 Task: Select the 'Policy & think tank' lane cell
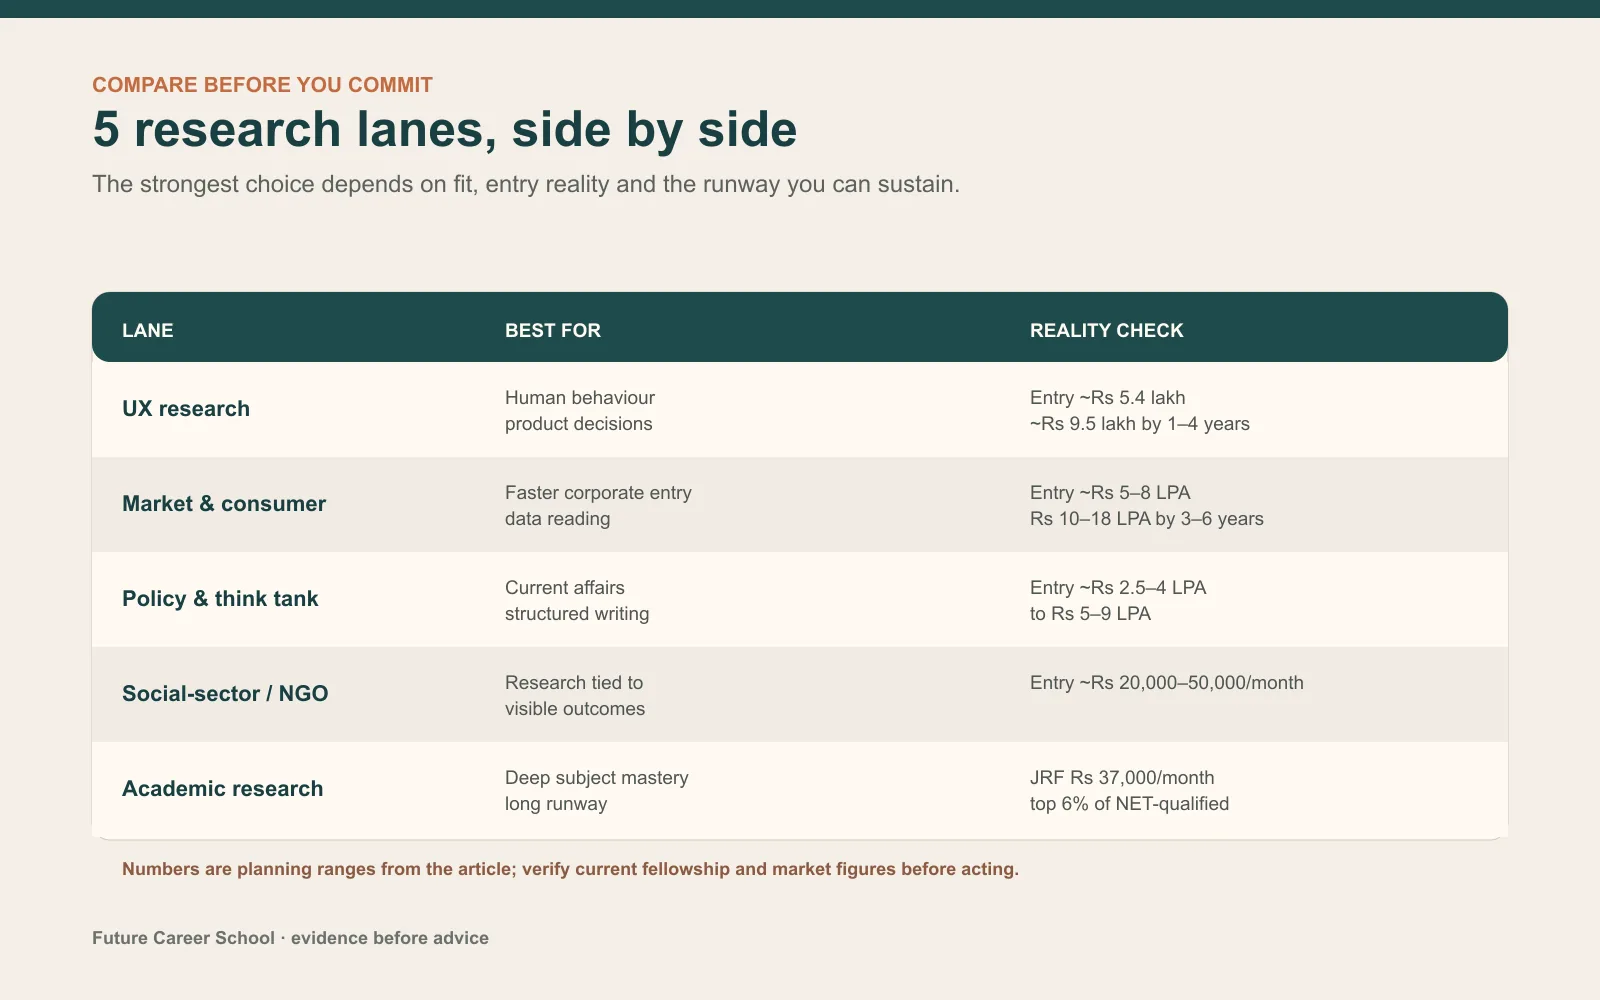pyautogui.click(x=220, y=599)
